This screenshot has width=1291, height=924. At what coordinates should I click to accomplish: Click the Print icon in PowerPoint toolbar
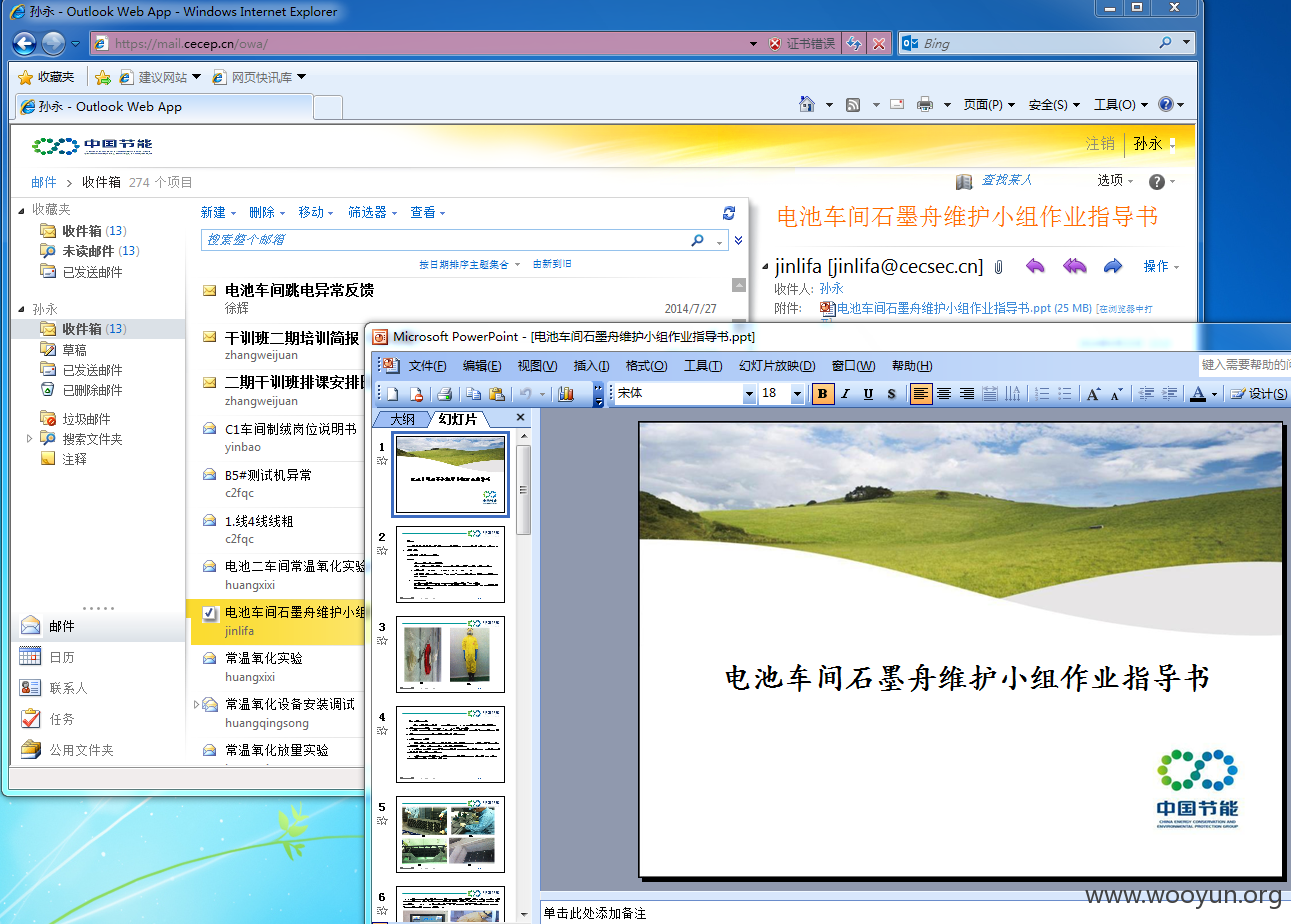[x=445, y=394]
